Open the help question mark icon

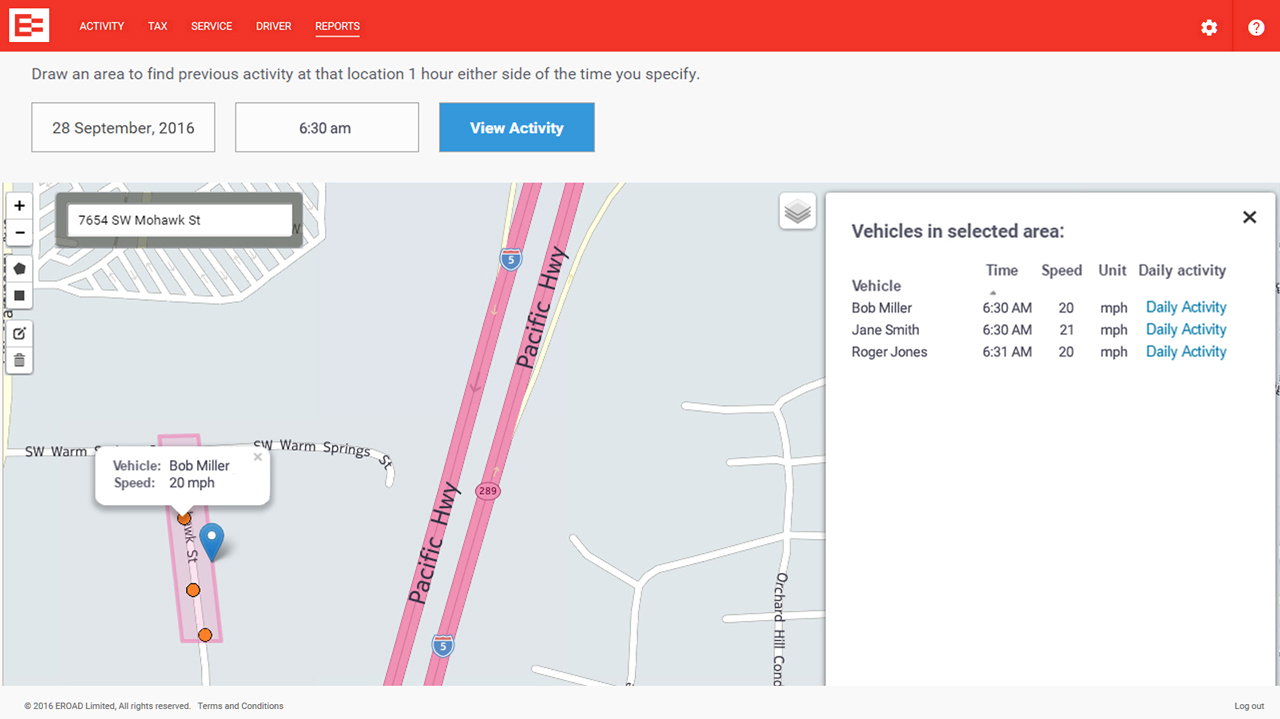point(1256,28)
